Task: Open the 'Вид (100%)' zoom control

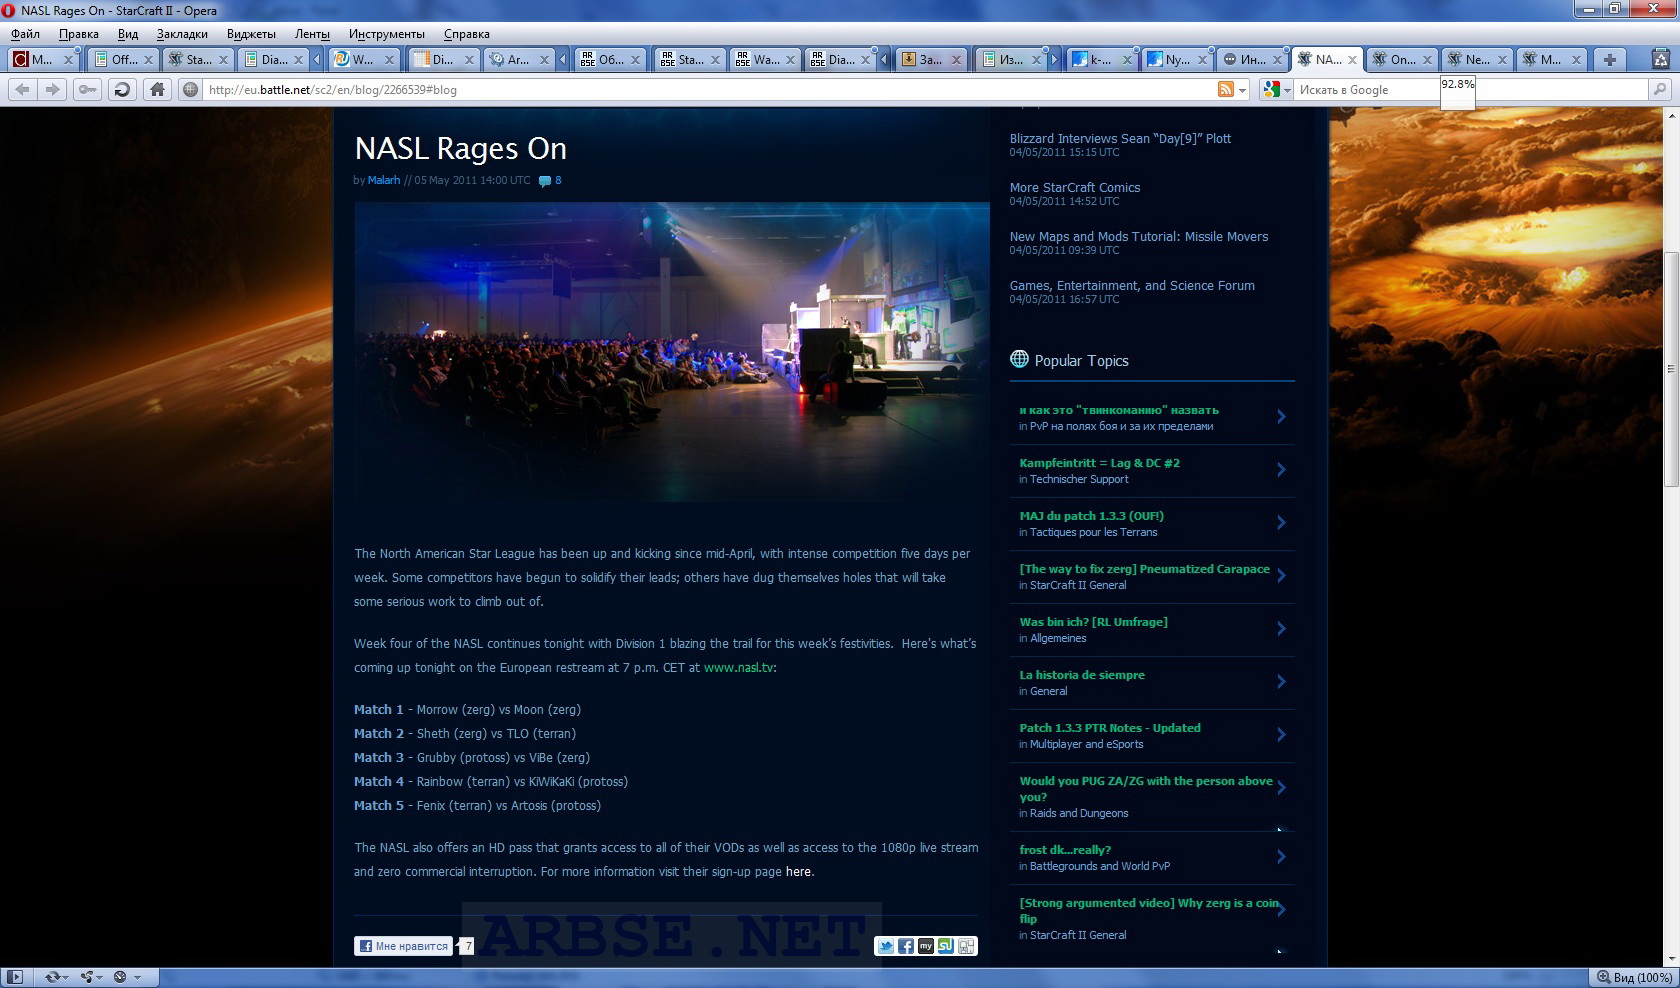Action: [x=1634, y=977]
